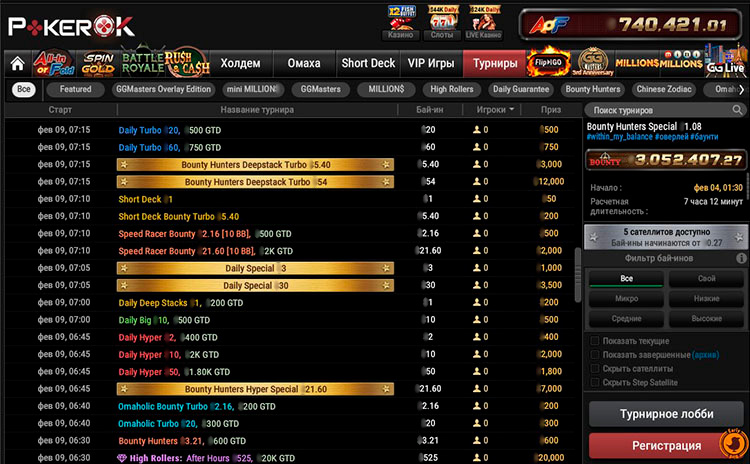
Task: Open the архив link
Action: click(x=706, y=355)
